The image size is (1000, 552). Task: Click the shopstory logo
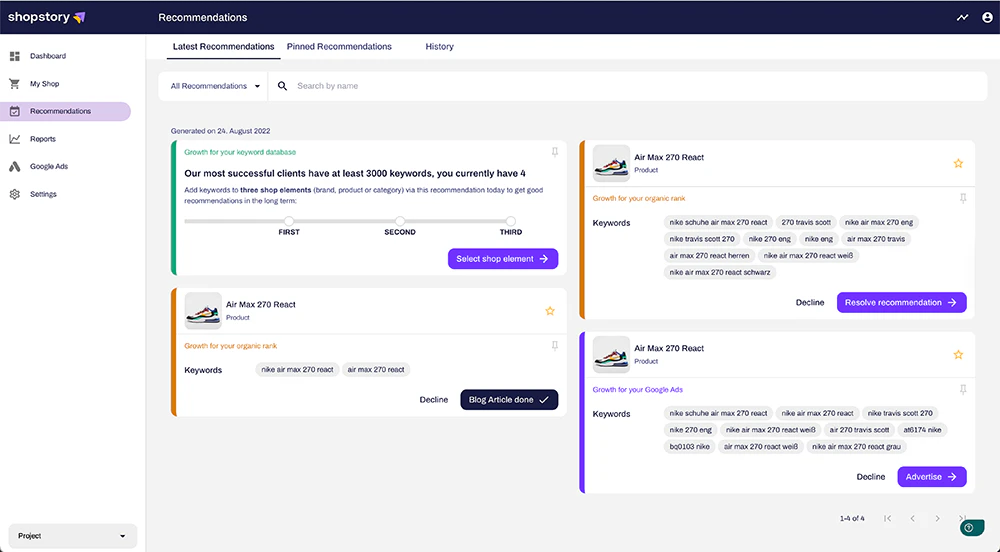pyautogui.click(x=47, y=17)
